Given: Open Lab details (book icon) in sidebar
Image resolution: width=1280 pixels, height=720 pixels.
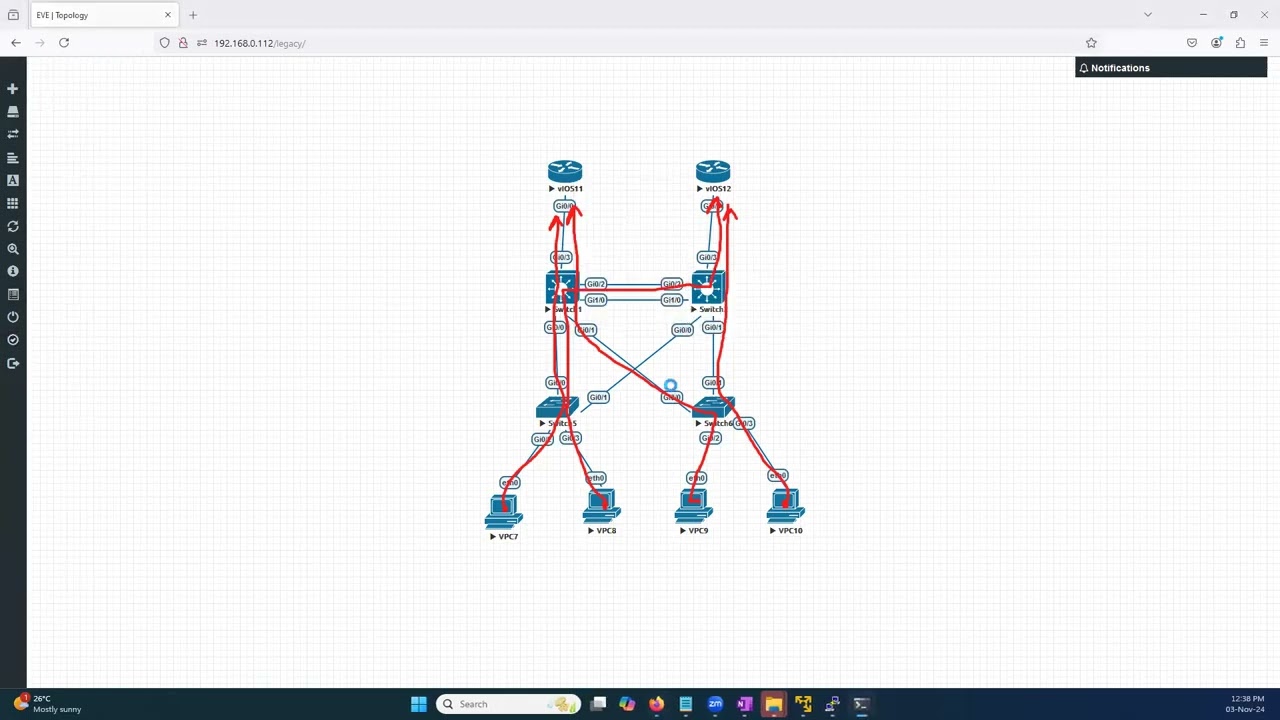Looking at the screenshot, I should [13, 295].
